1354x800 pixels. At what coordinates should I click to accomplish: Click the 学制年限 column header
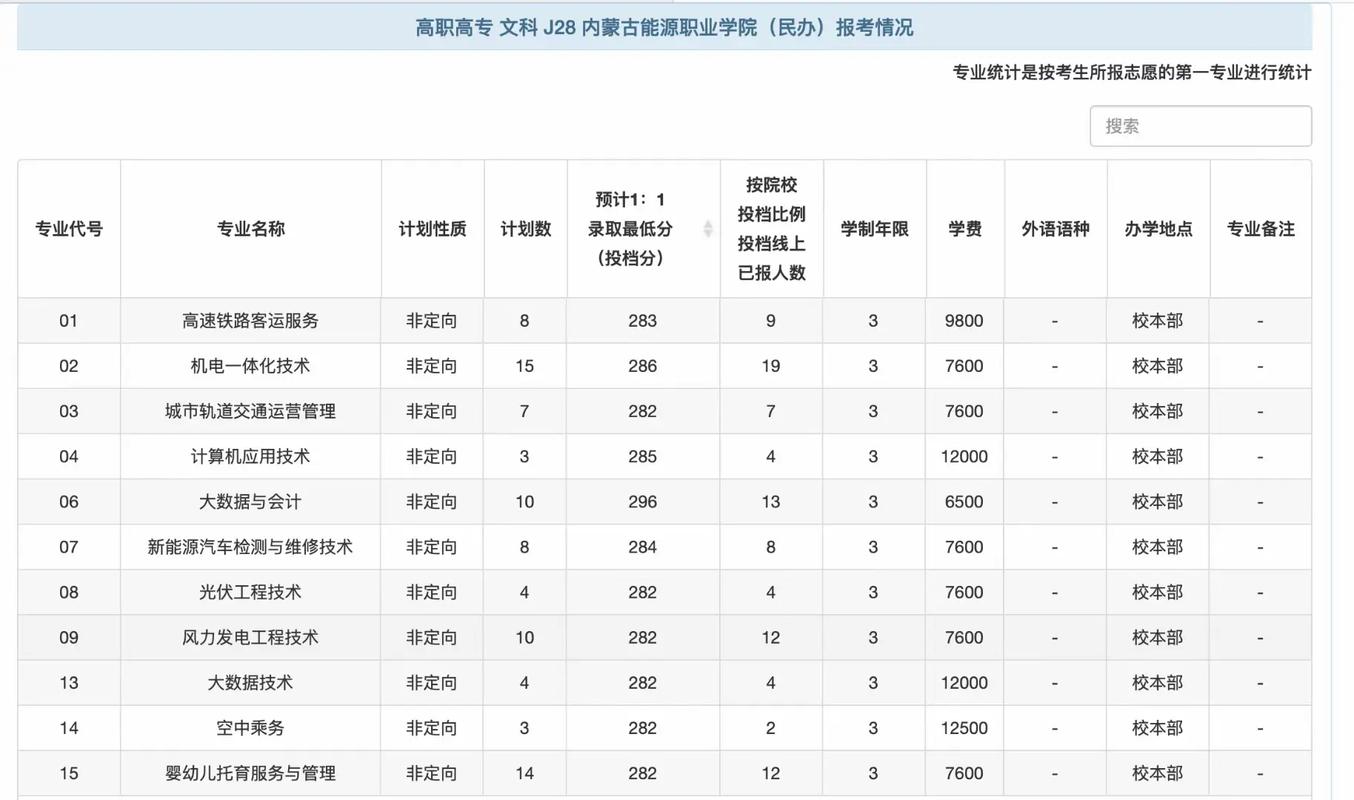click(875, 229)
